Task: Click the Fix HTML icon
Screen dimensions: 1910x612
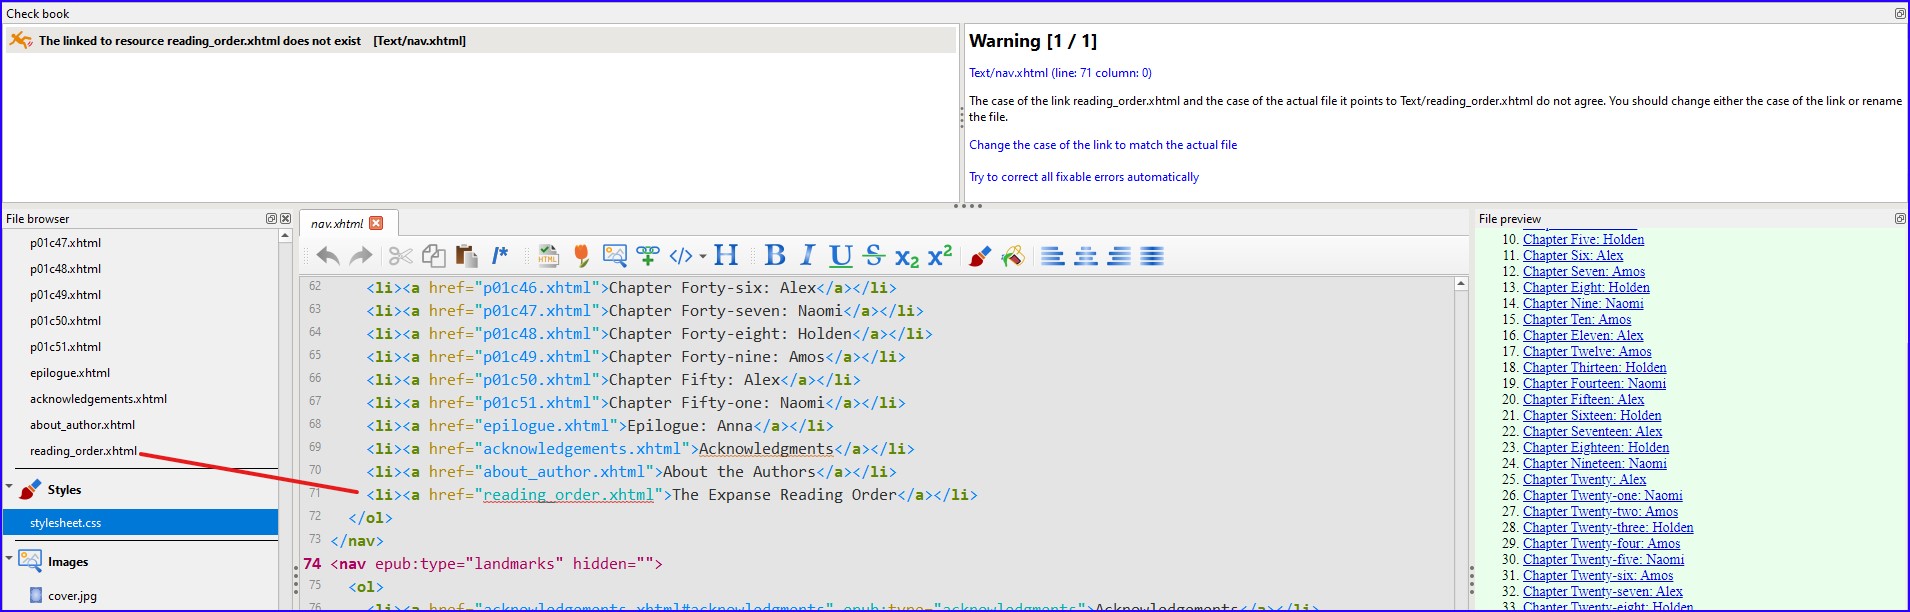Action: [x=548, y=256]
